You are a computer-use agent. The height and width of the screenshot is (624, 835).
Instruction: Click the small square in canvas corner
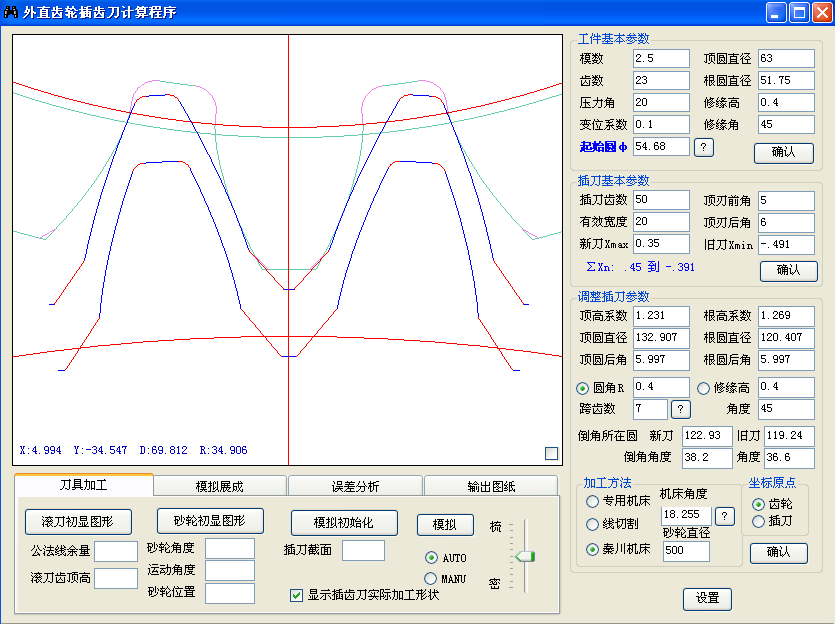(551, 454)
